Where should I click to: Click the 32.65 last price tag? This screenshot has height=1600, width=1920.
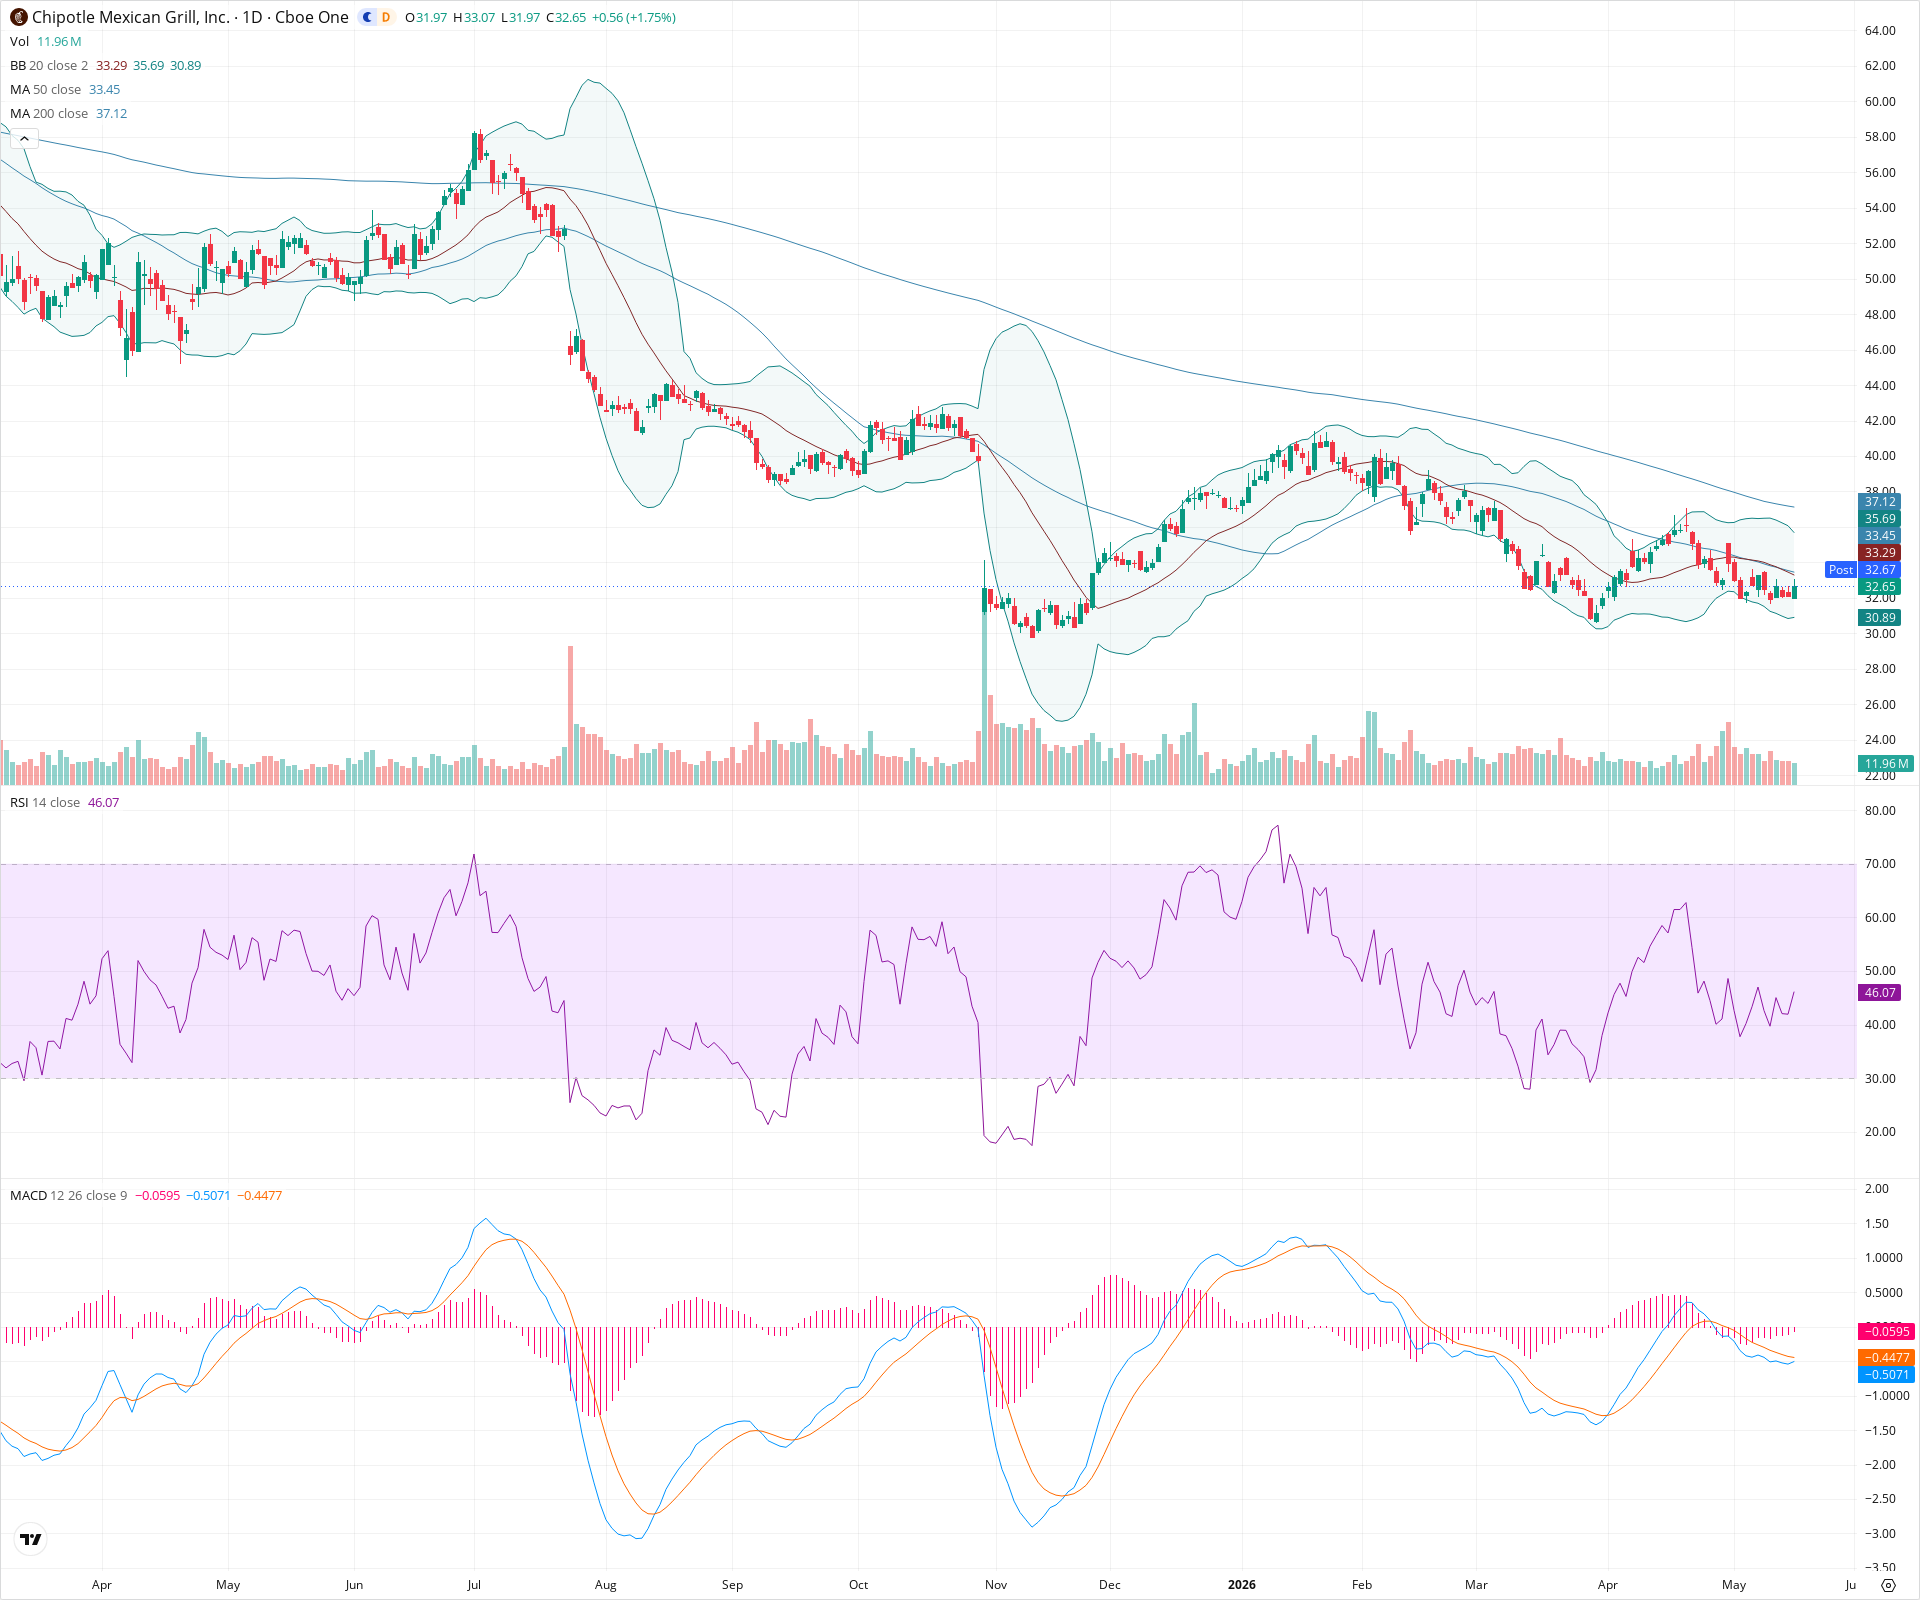pyautogui.click(x=1880, y=586)
